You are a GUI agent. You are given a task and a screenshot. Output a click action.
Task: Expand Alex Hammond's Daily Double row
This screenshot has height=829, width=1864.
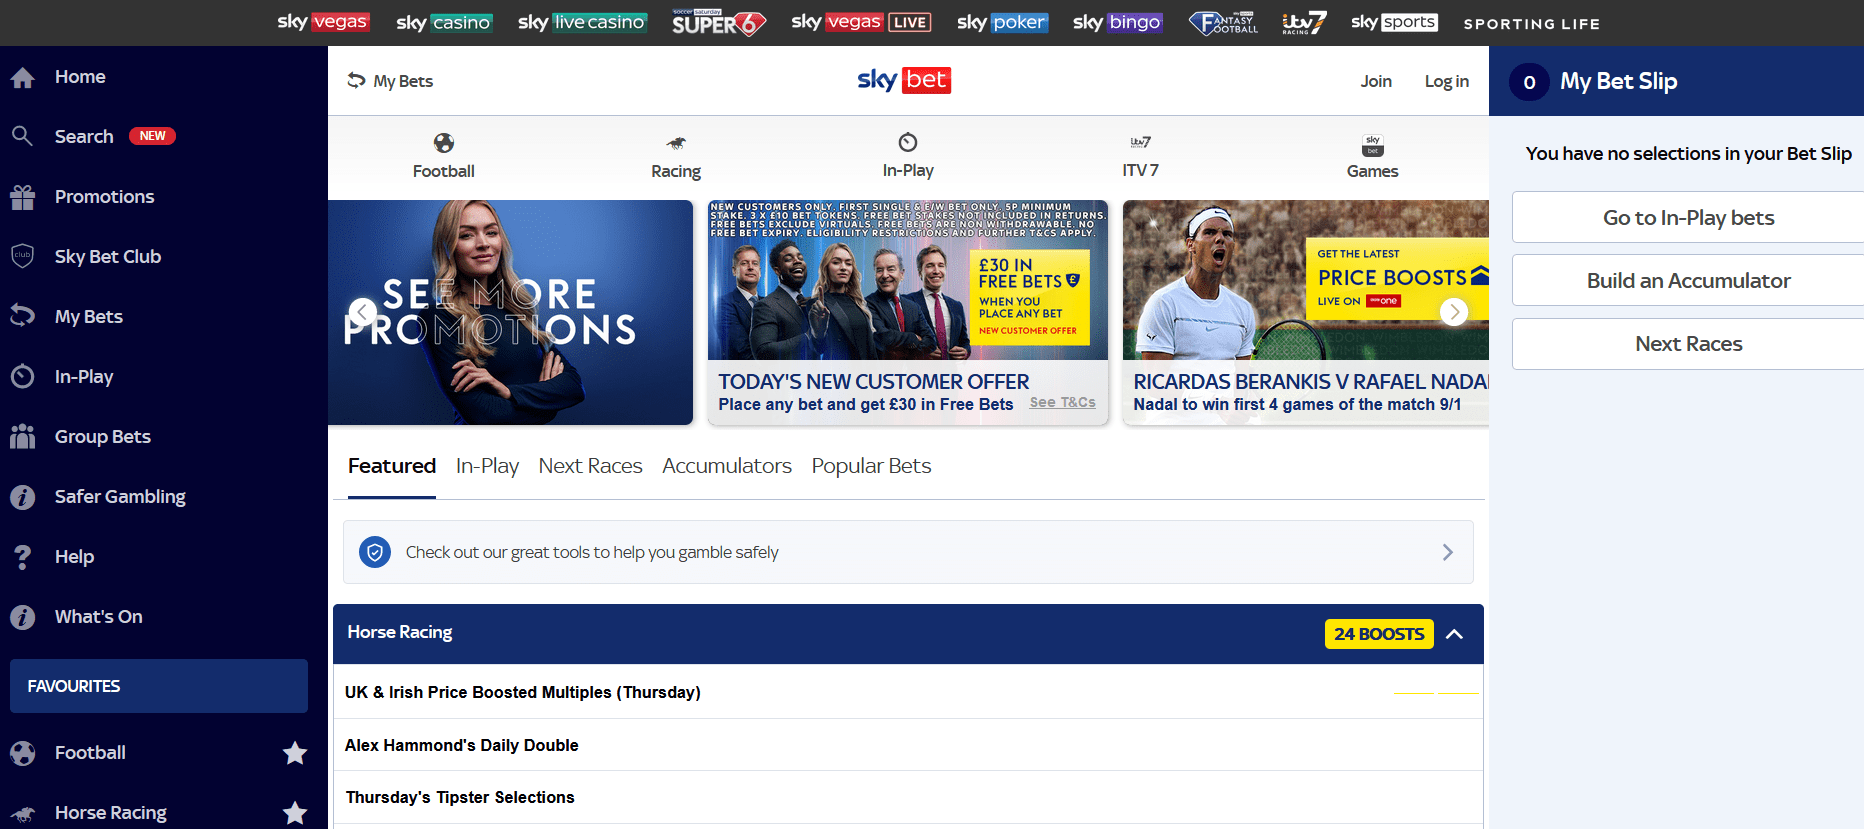point(908,745)
